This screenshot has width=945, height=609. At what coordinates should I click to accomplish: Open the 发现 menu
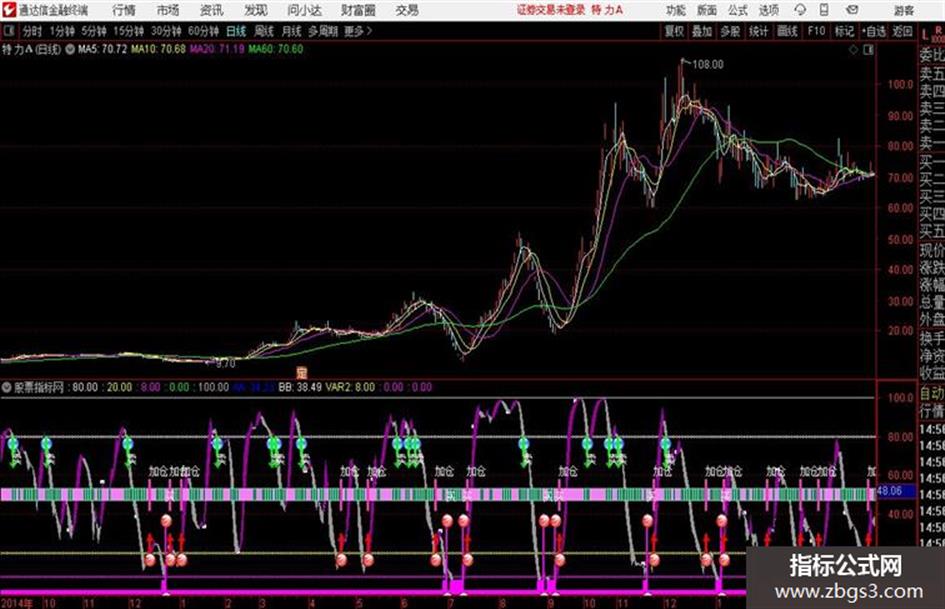coord(256,10)
